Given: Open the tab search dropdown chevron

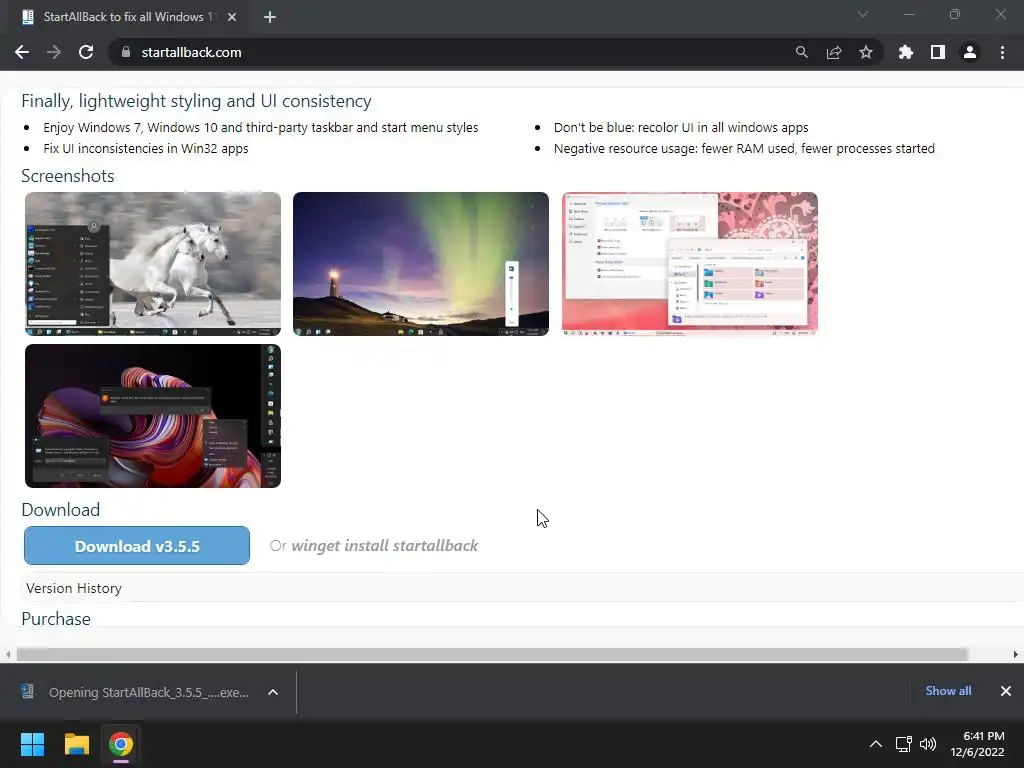Looking at the screenshot, I should [863, 14].
